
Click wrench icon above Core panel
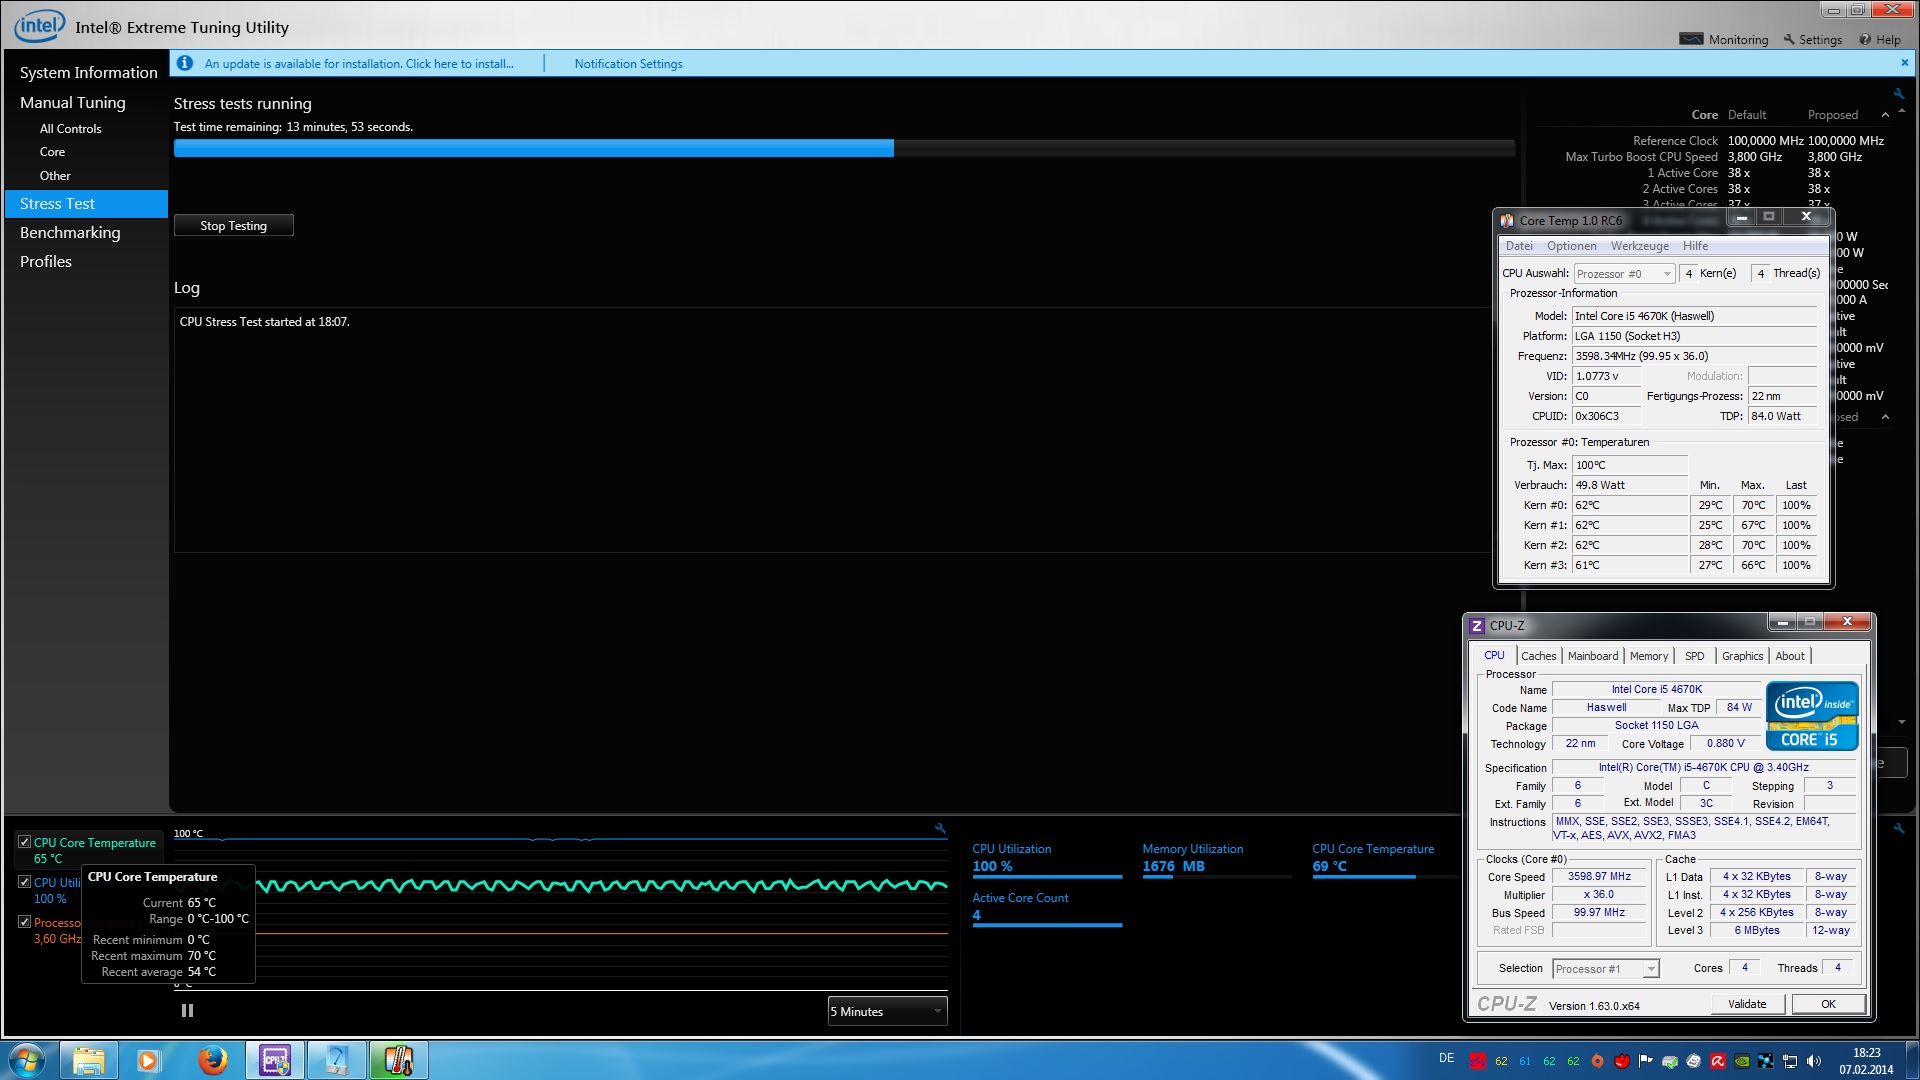pyautogui.click(x=1898, y=94)
